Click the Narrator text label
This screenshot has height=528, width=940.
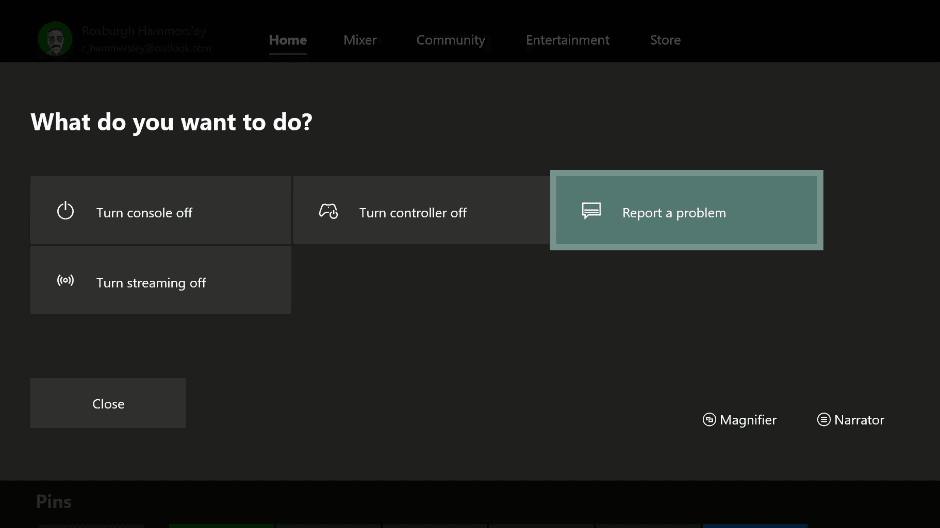tap(859, 420)
